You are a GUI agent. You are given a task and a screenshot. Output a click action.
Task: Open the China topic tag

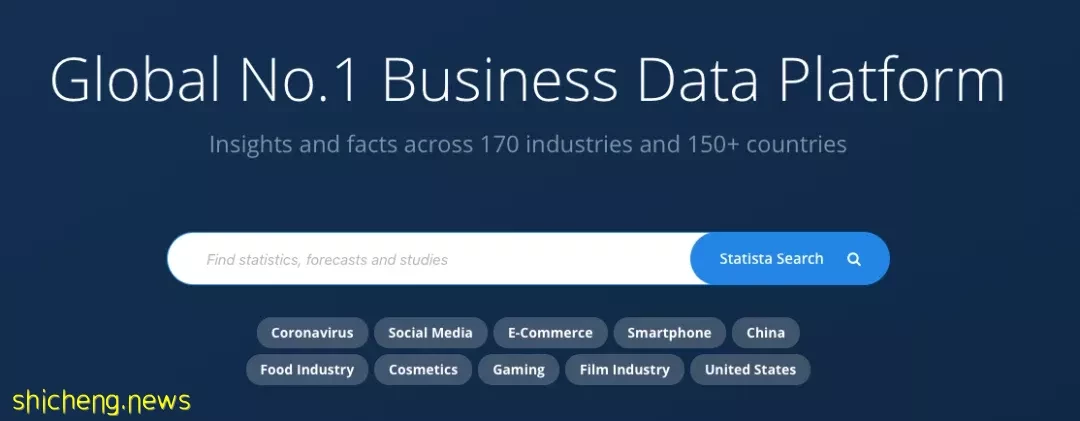(766, 333)
